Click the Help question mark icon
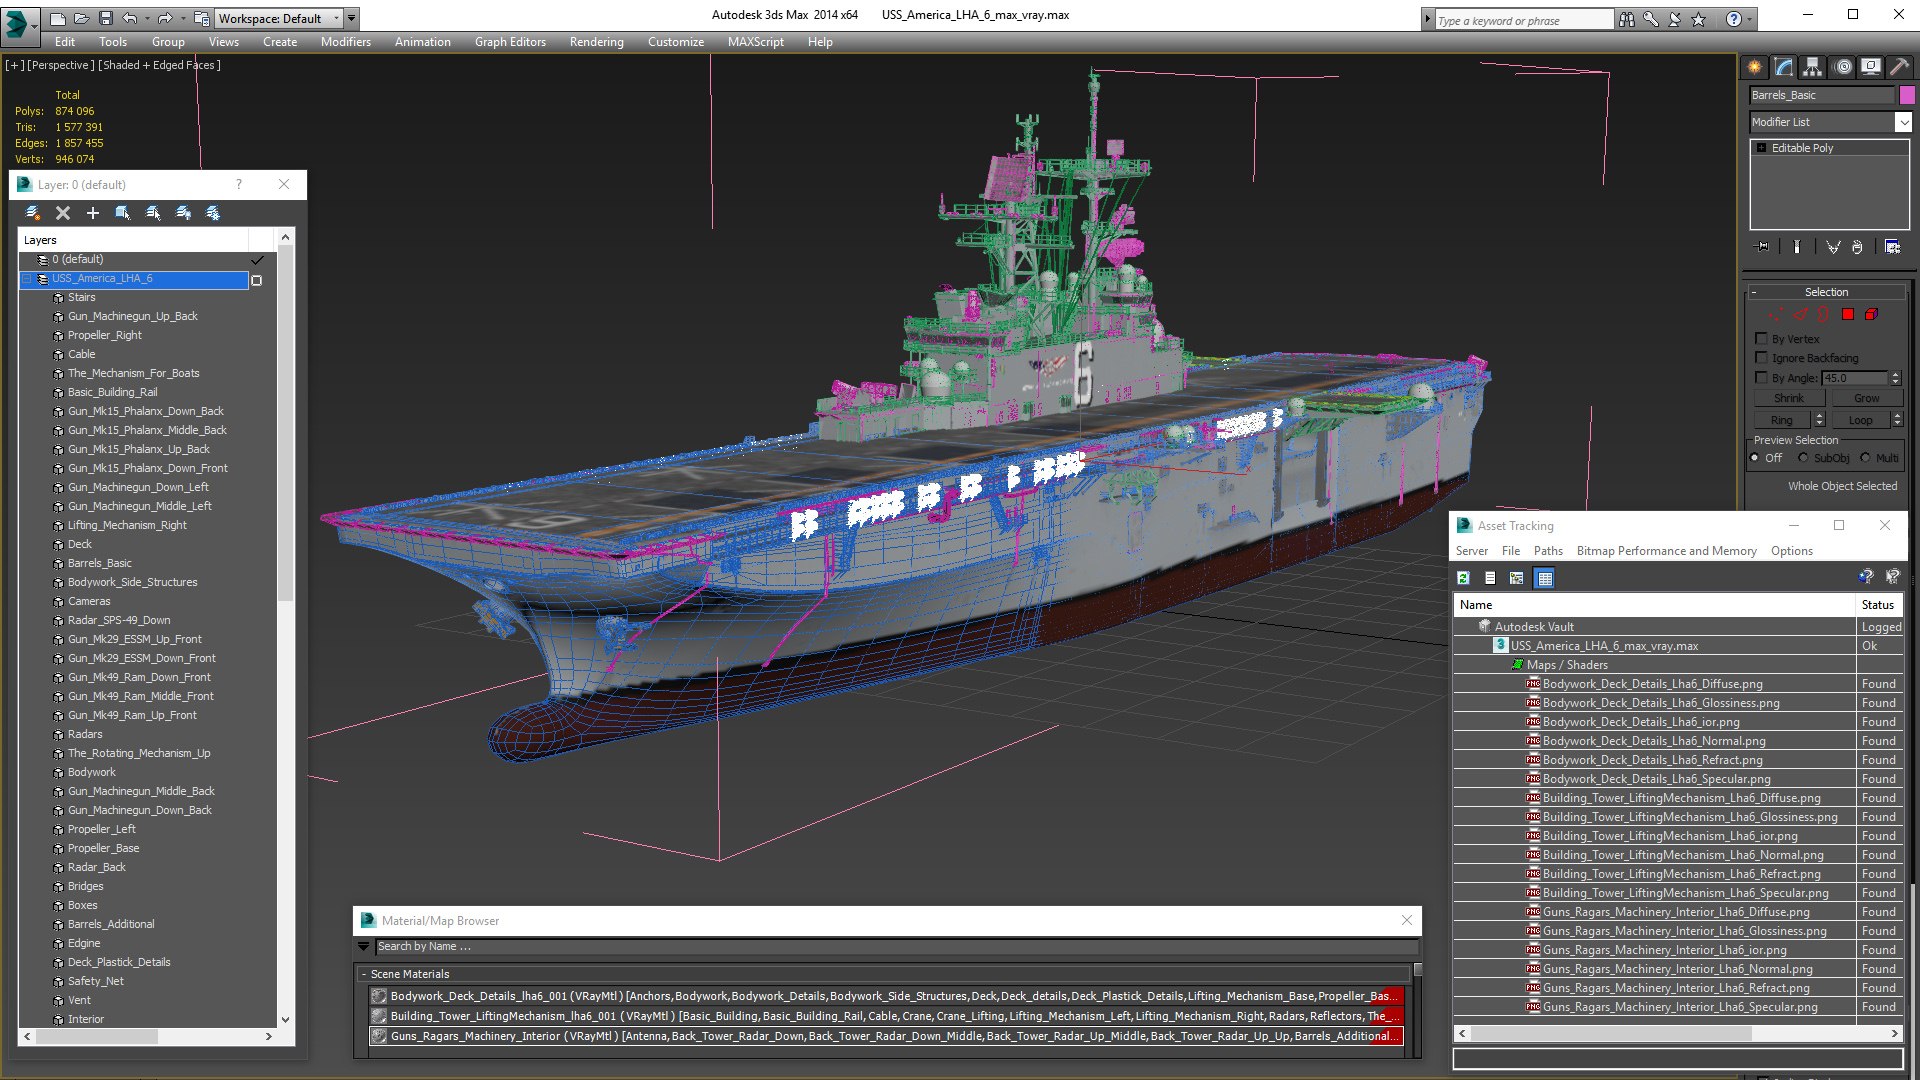The image size is (1920, 1080). [x=1734, y=19]
